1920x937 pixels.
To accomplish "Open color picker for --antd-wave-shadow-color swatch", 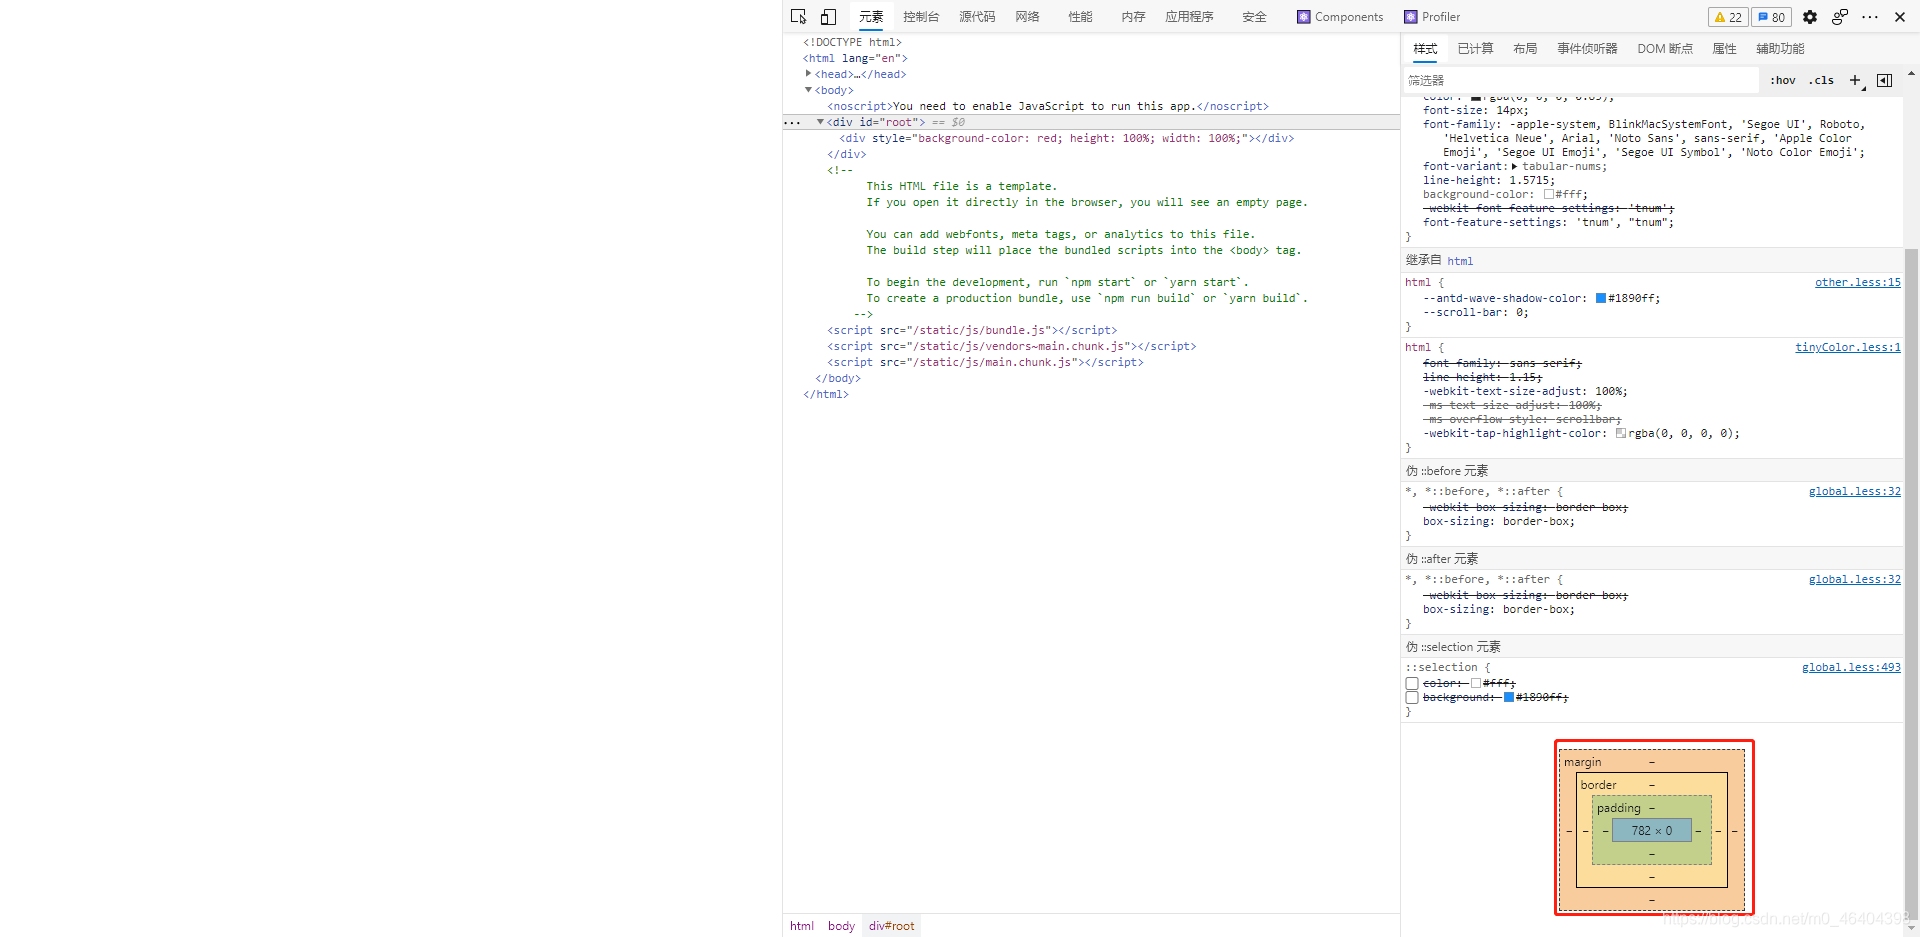I will click(x=1600, y=298).
